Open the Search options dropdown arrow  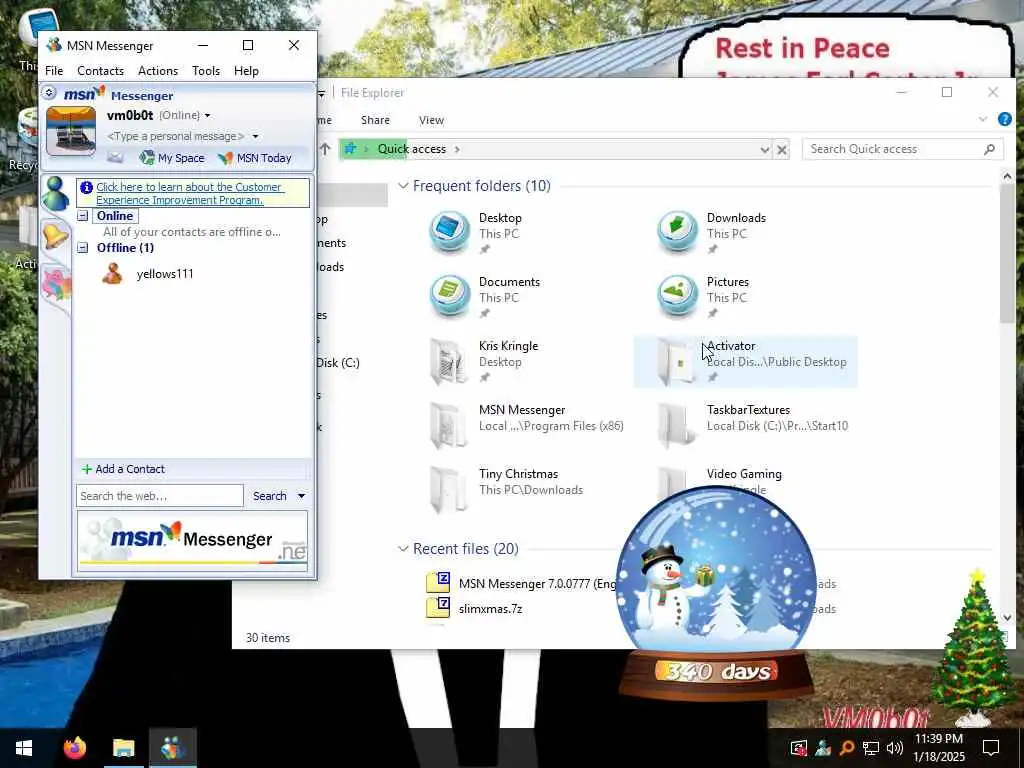pyautogui.click(x=301, y=496)
